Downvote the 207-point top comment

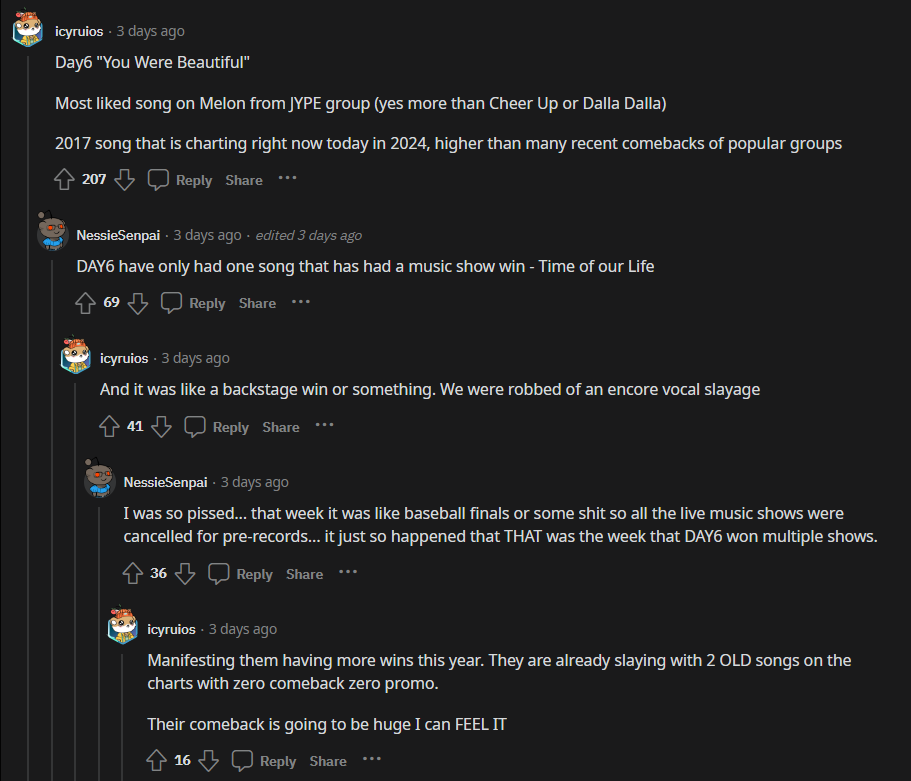(124, 180)
